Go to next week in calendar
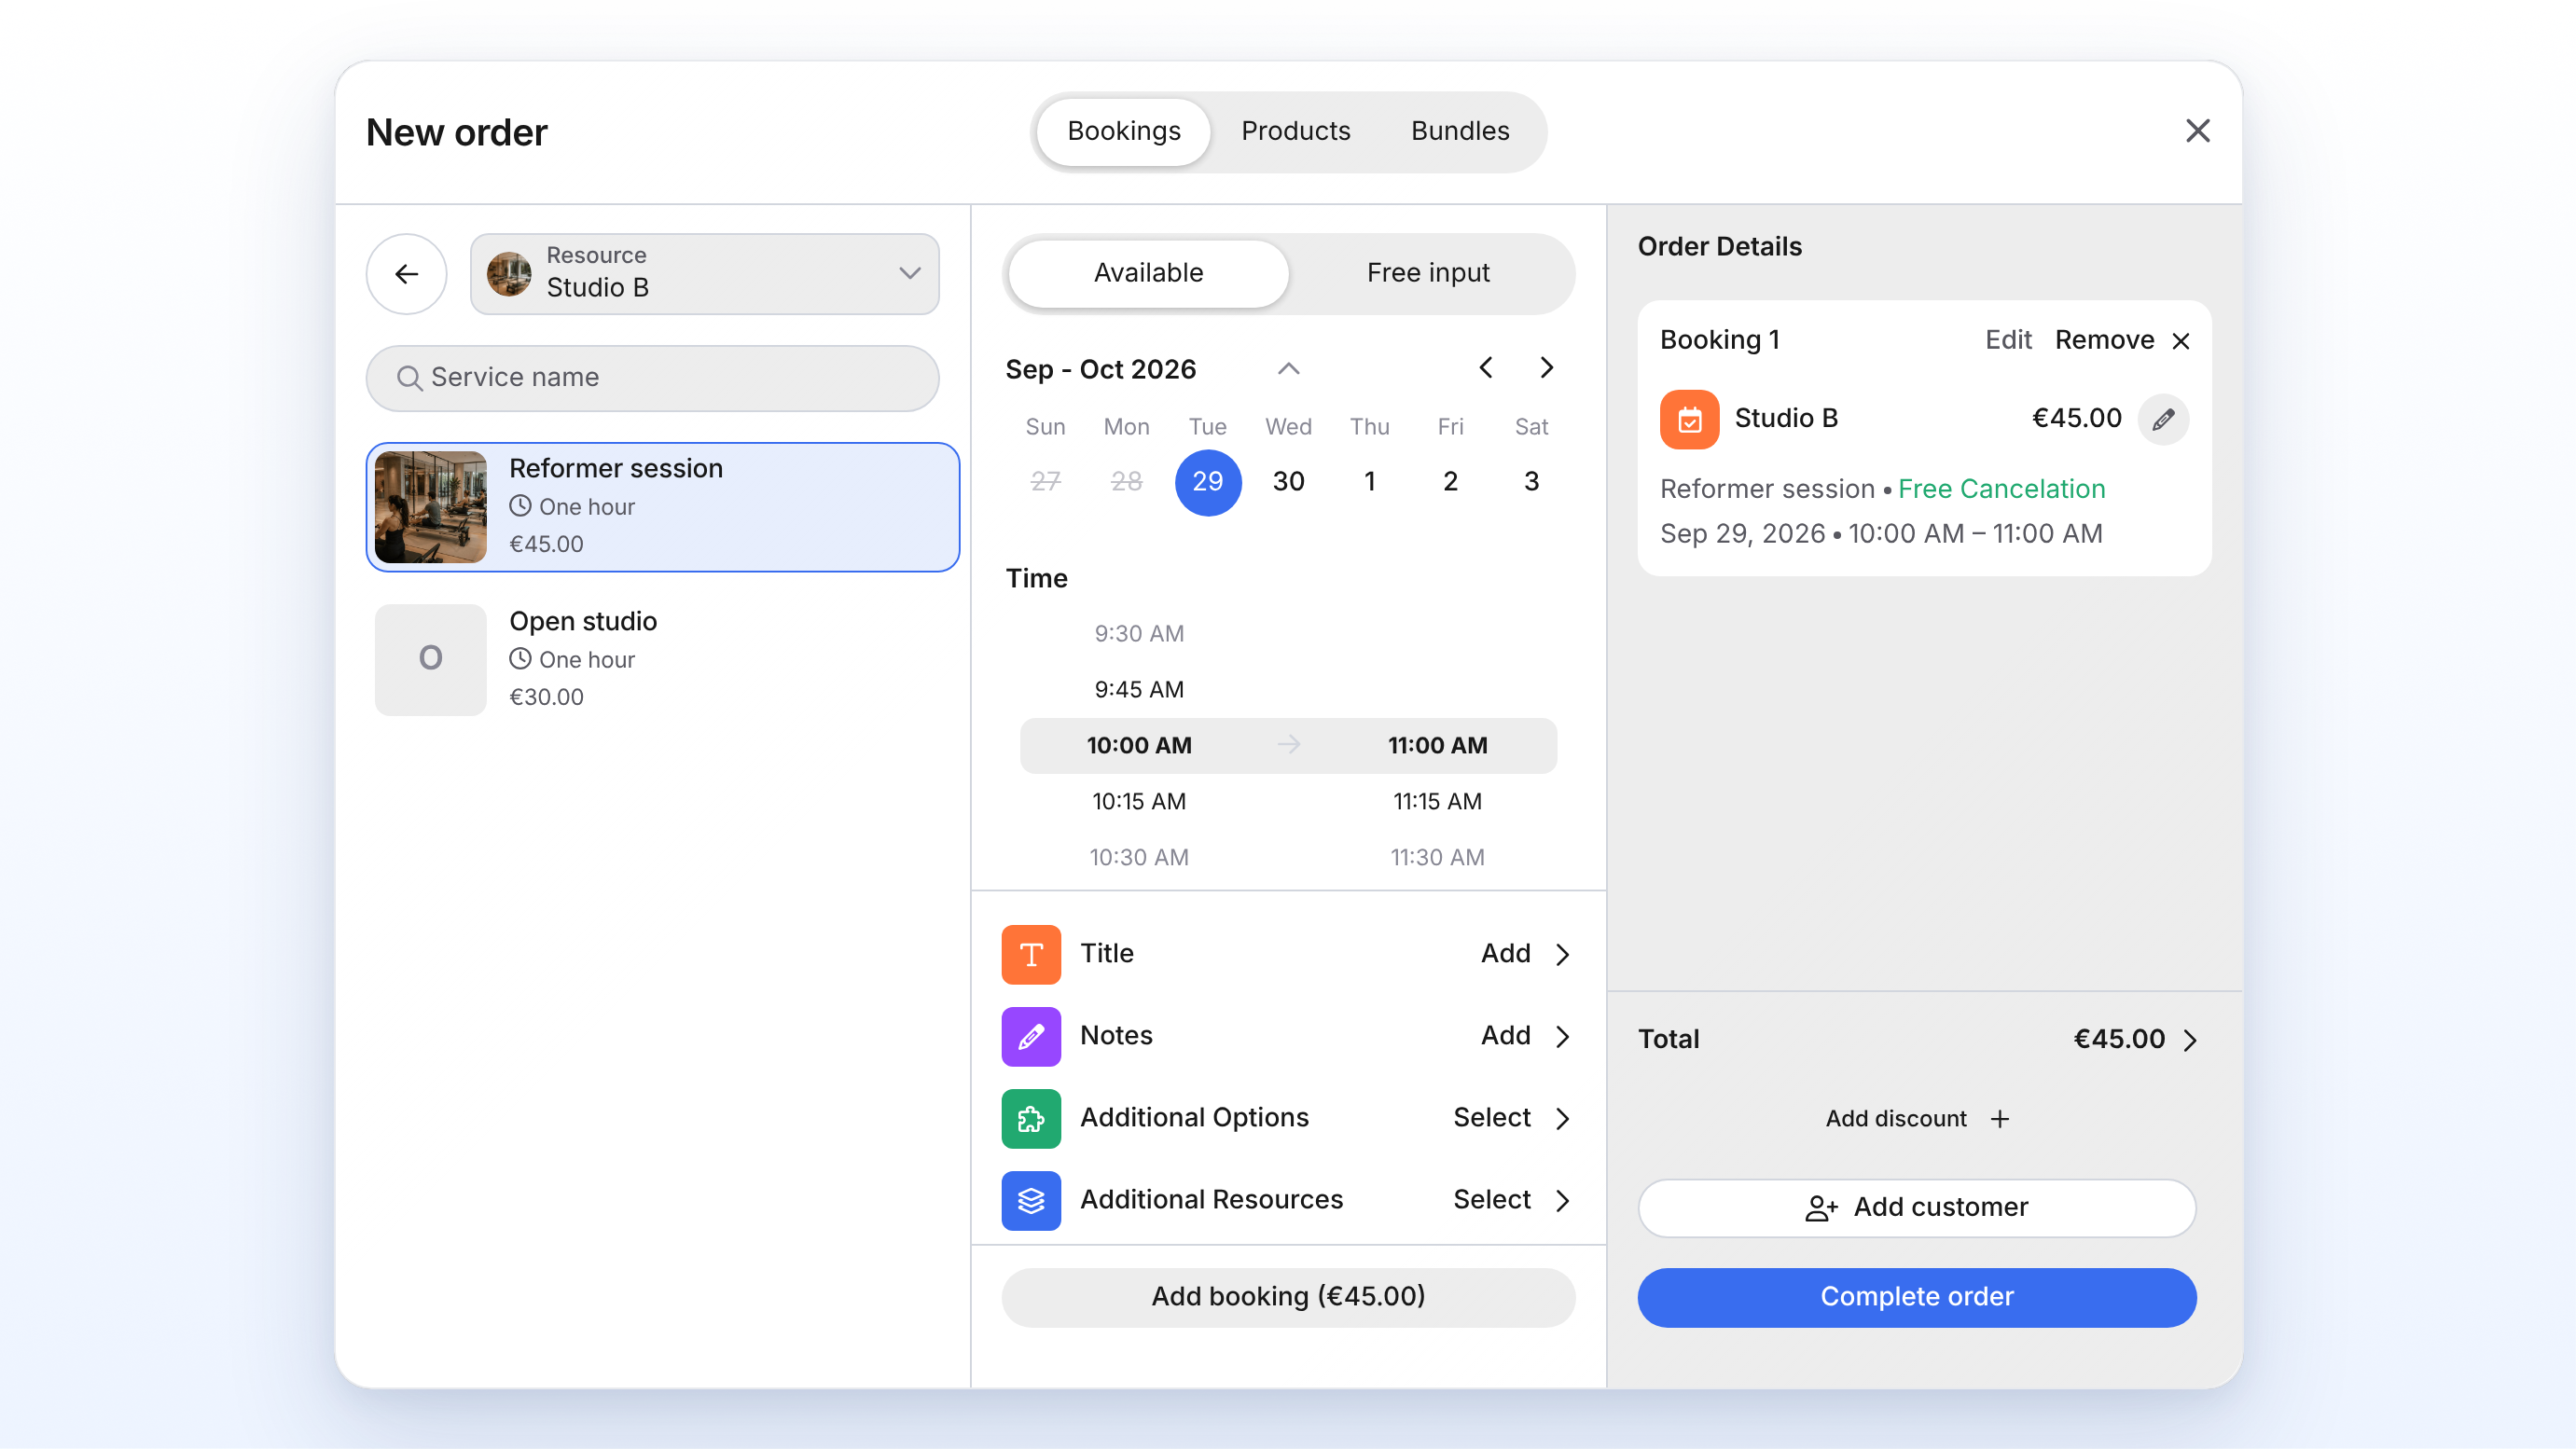2576x1449 pixels. click(1546, 368)
